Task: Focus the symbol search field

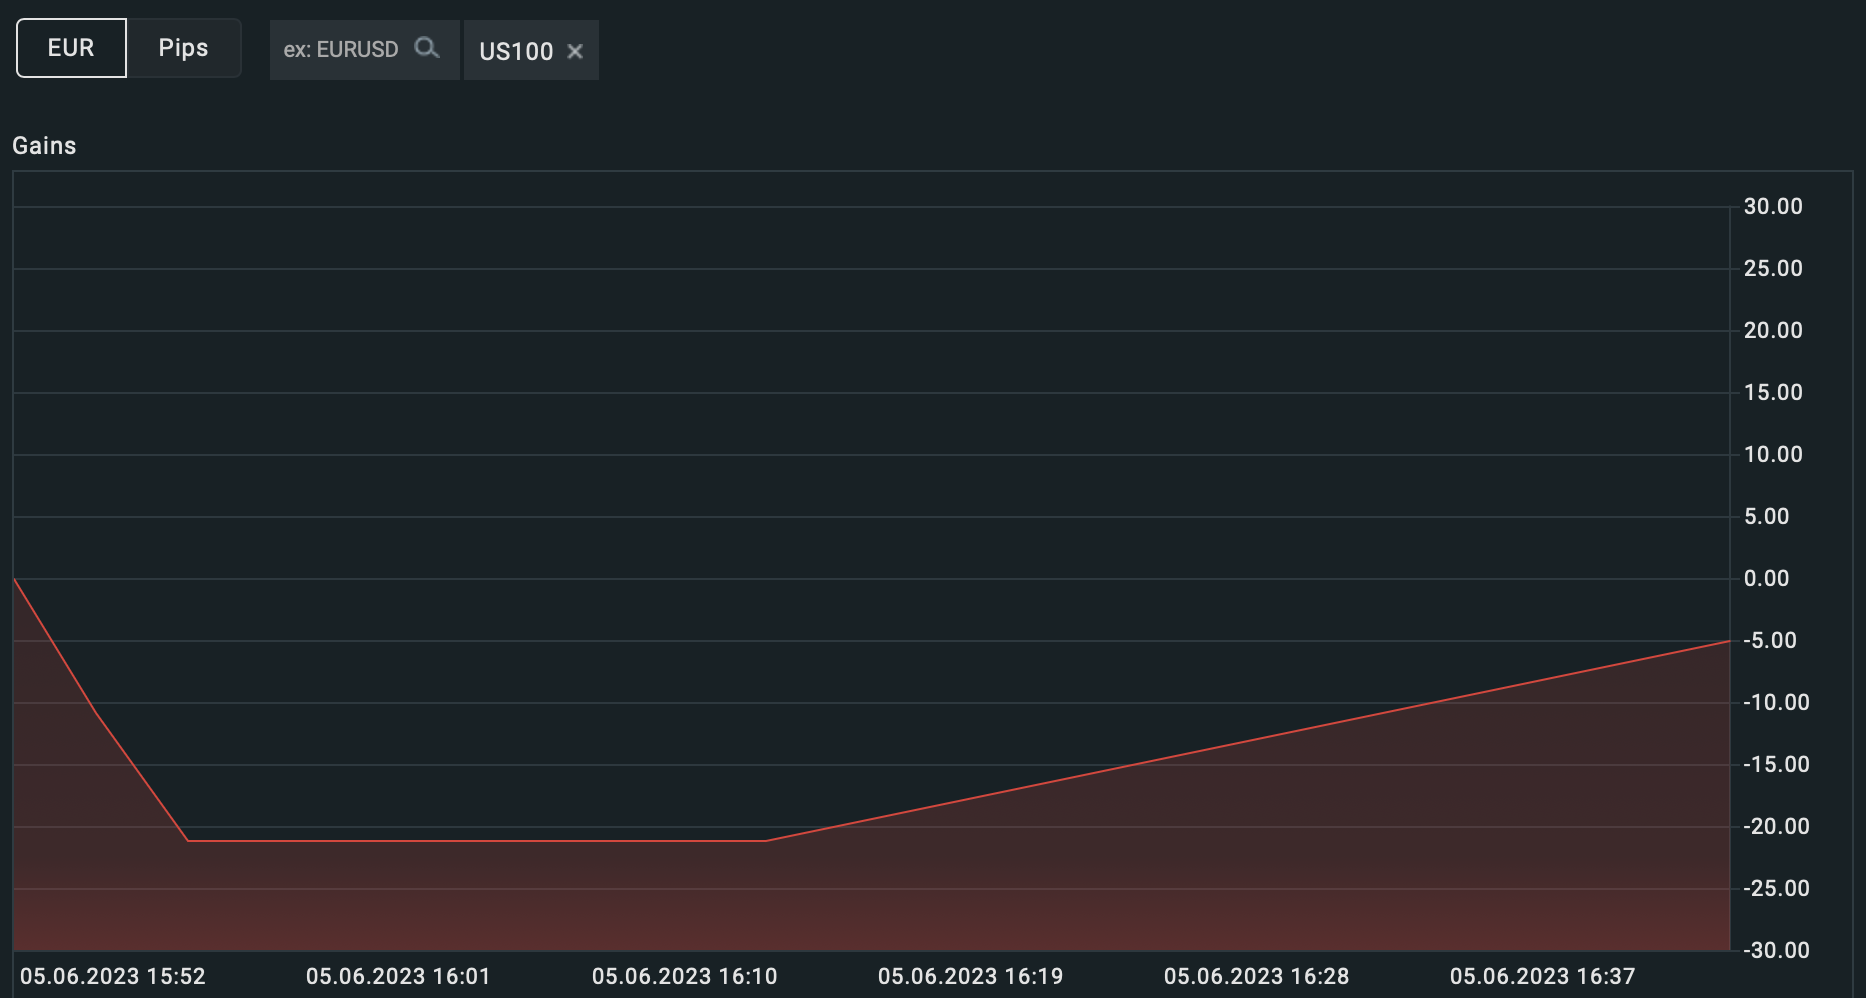Action: coord(364,50)
